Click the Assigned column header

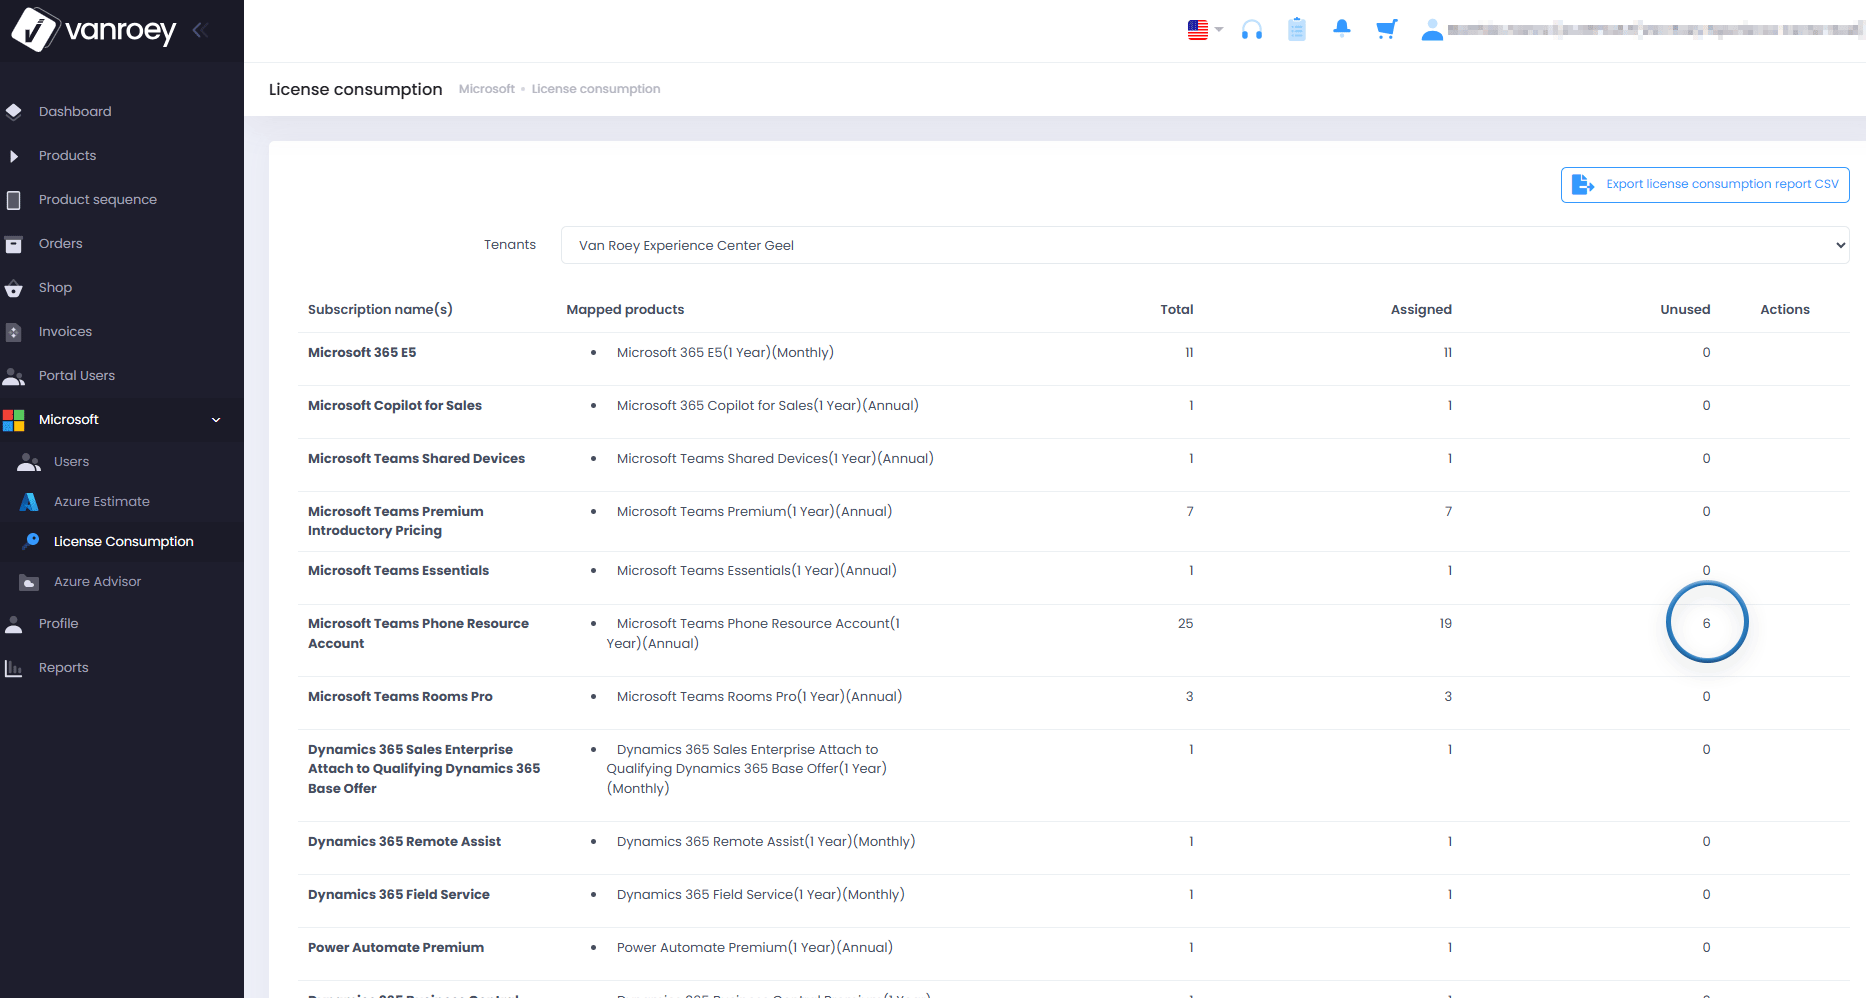pos(1421,309)
